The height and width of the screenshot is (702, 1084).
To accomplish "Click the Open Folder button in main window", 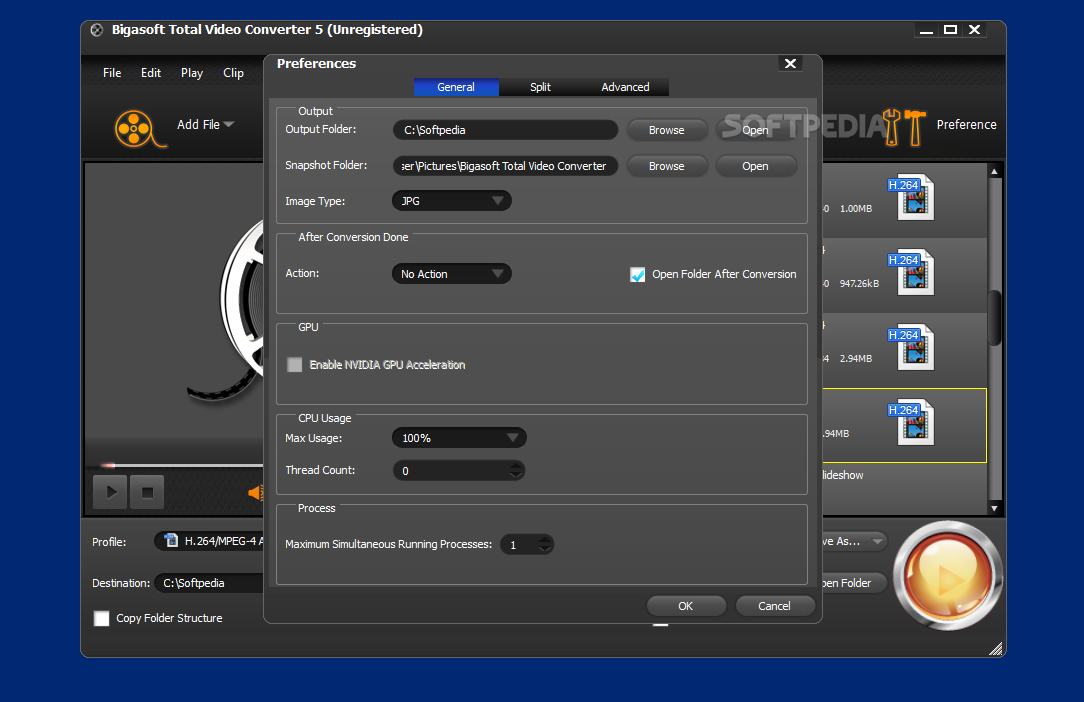I will click(854, 583).
